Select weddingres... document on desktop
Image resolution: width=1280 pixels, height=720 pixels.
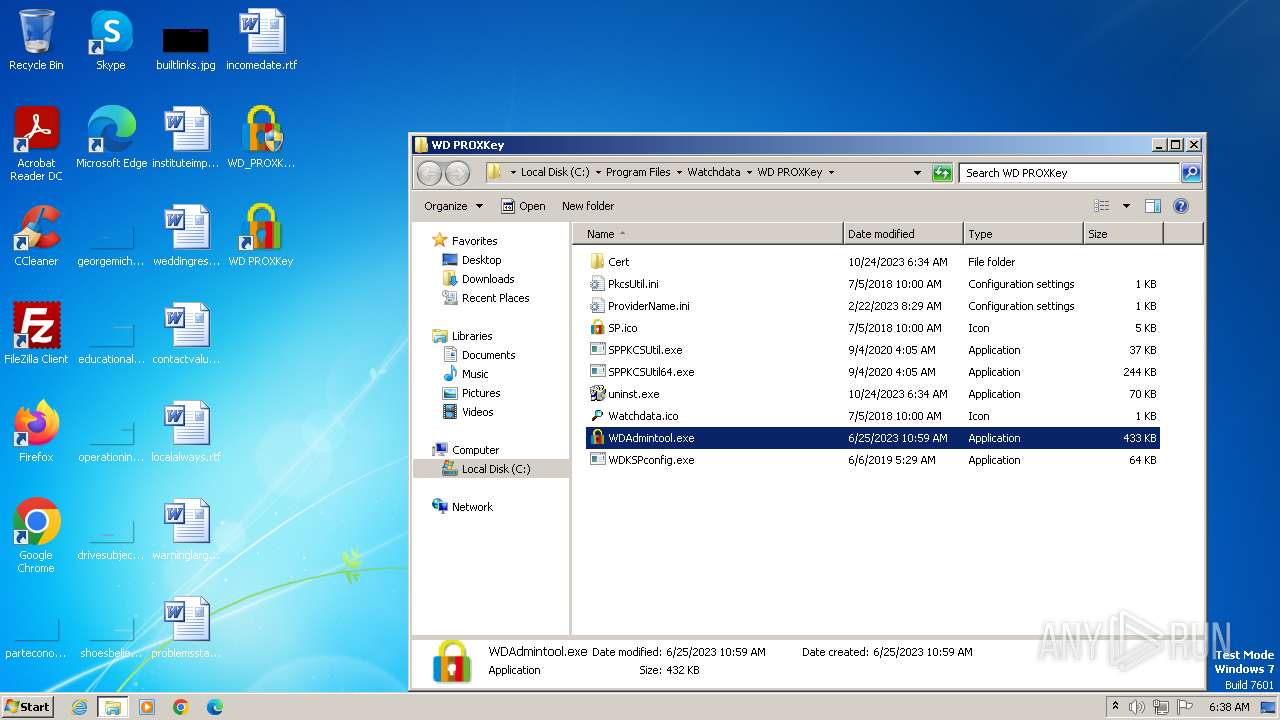[x=186, y=236]
